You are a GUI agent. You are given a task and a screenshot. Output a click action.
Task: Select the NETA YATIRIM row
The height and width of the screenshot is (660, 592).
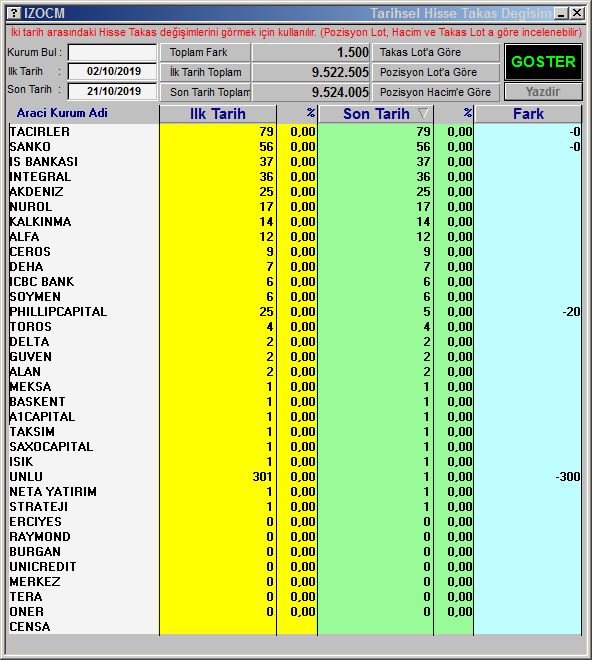pyautogui.click(x=295, y=492)
